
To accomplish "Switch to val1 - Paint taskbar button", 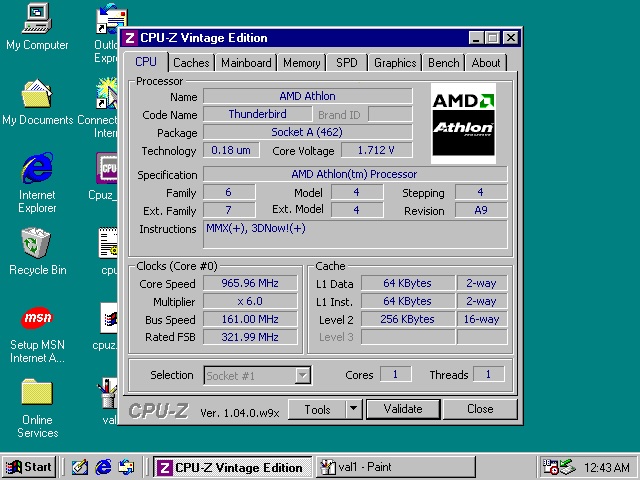I will pos(396,467).
